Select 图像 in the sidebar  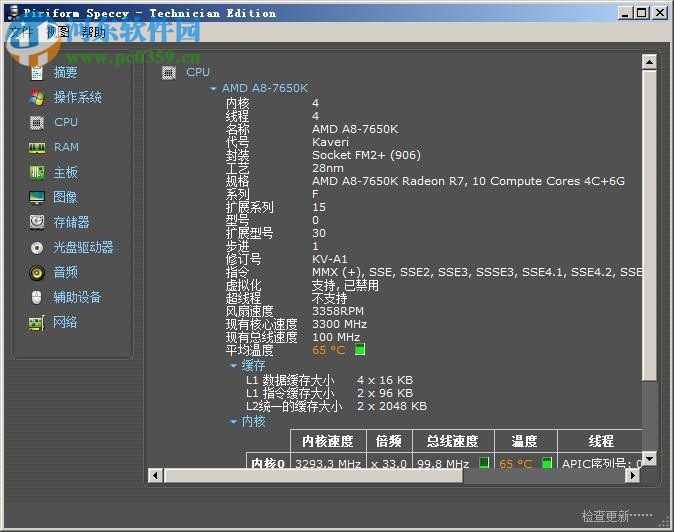tap(65, 197)
